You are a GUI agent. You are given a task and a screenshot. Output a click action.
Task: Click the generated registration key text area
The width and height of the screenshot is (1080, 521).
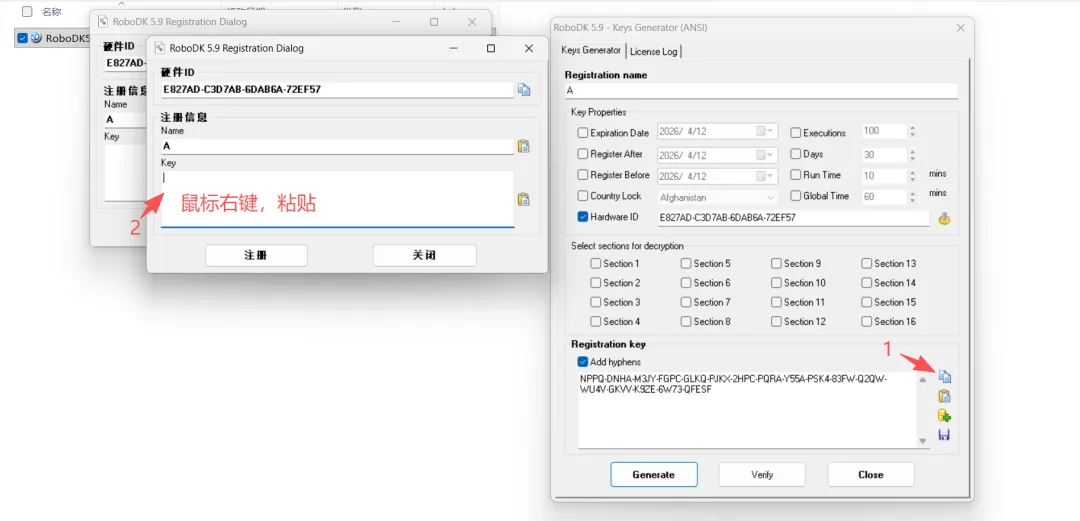pos(747,410)
